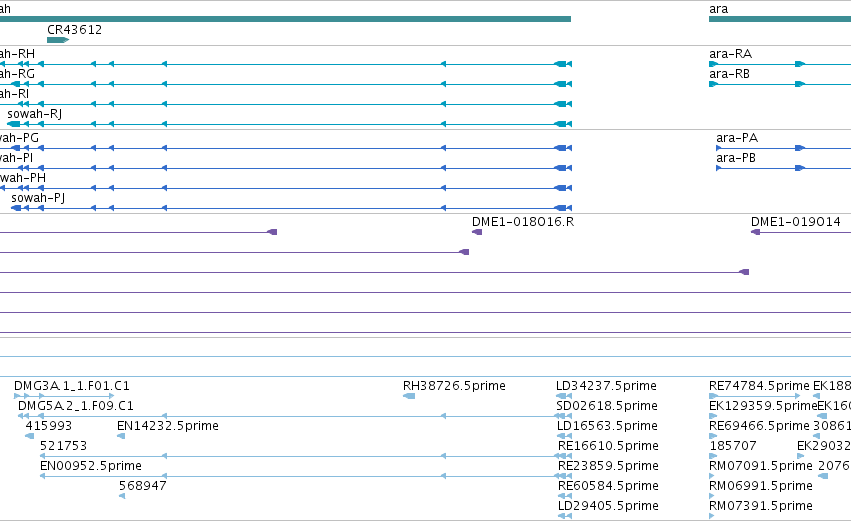Select the LD29405.5prime EST label
The height and width of the screenshot is (521, 851).
pos(608,506)
